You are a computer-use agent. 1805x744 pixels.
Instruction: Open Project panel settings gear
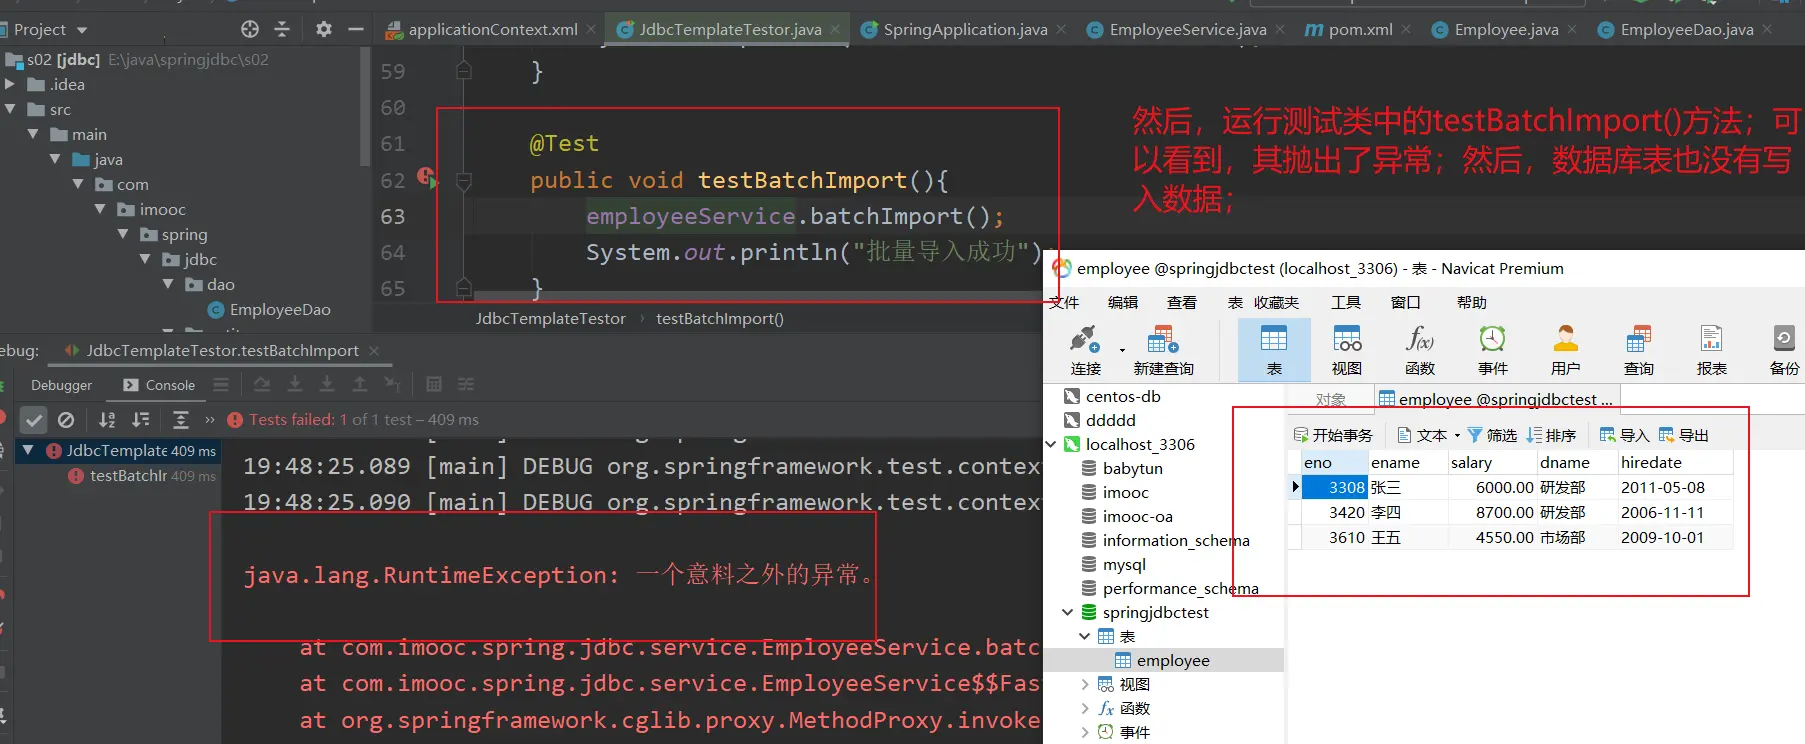click(x=323, y=29)
